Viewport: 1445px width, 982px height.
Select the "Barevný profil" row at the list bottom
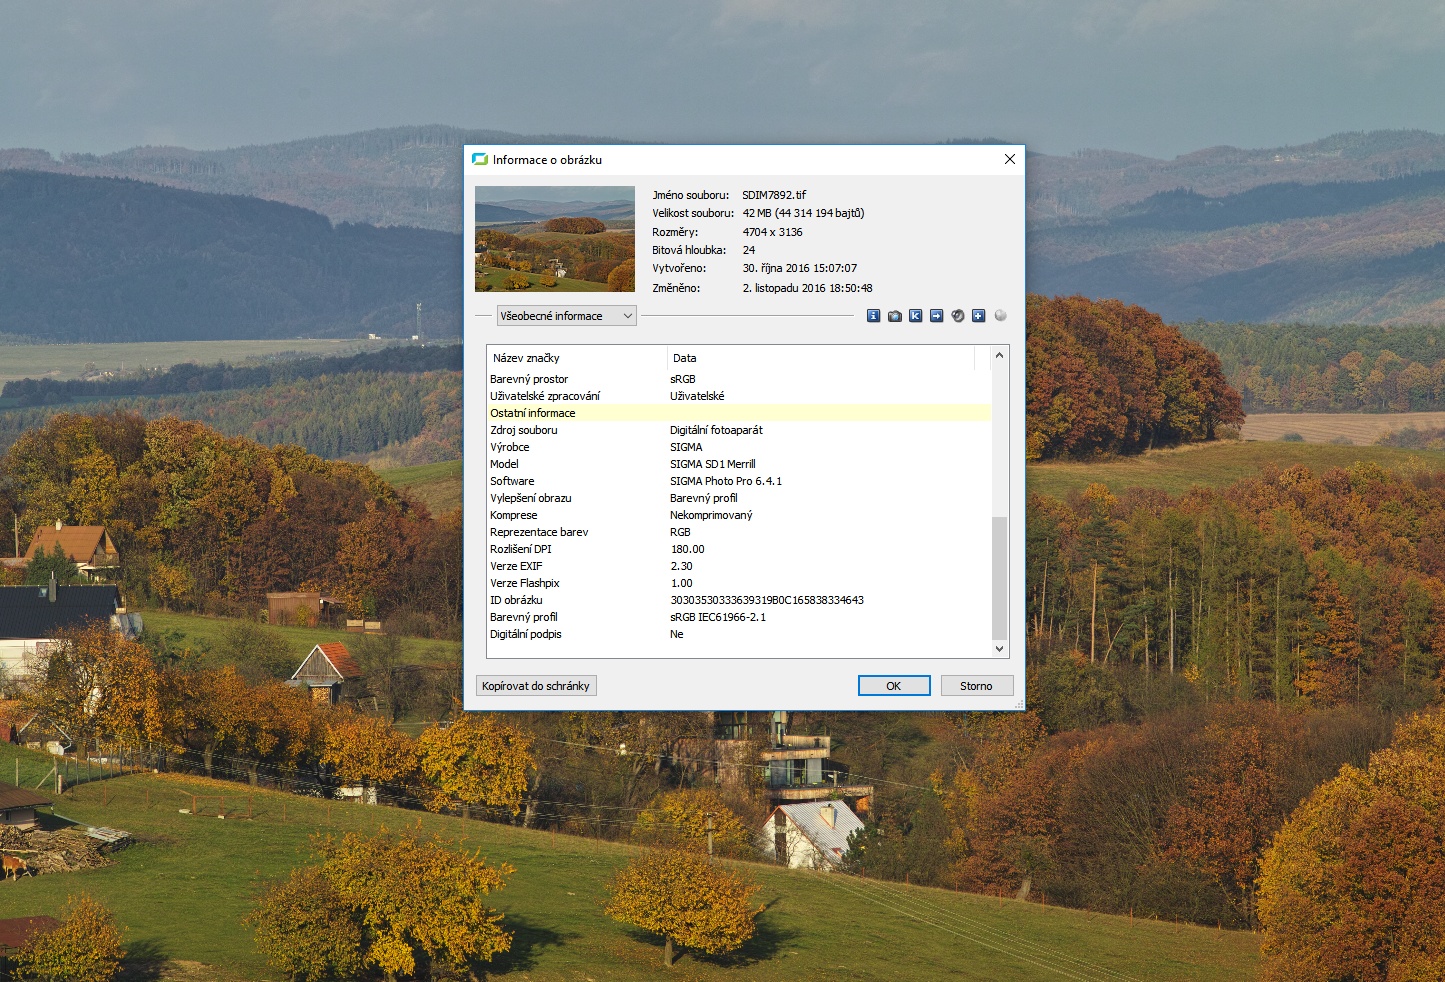pos(524,617)
